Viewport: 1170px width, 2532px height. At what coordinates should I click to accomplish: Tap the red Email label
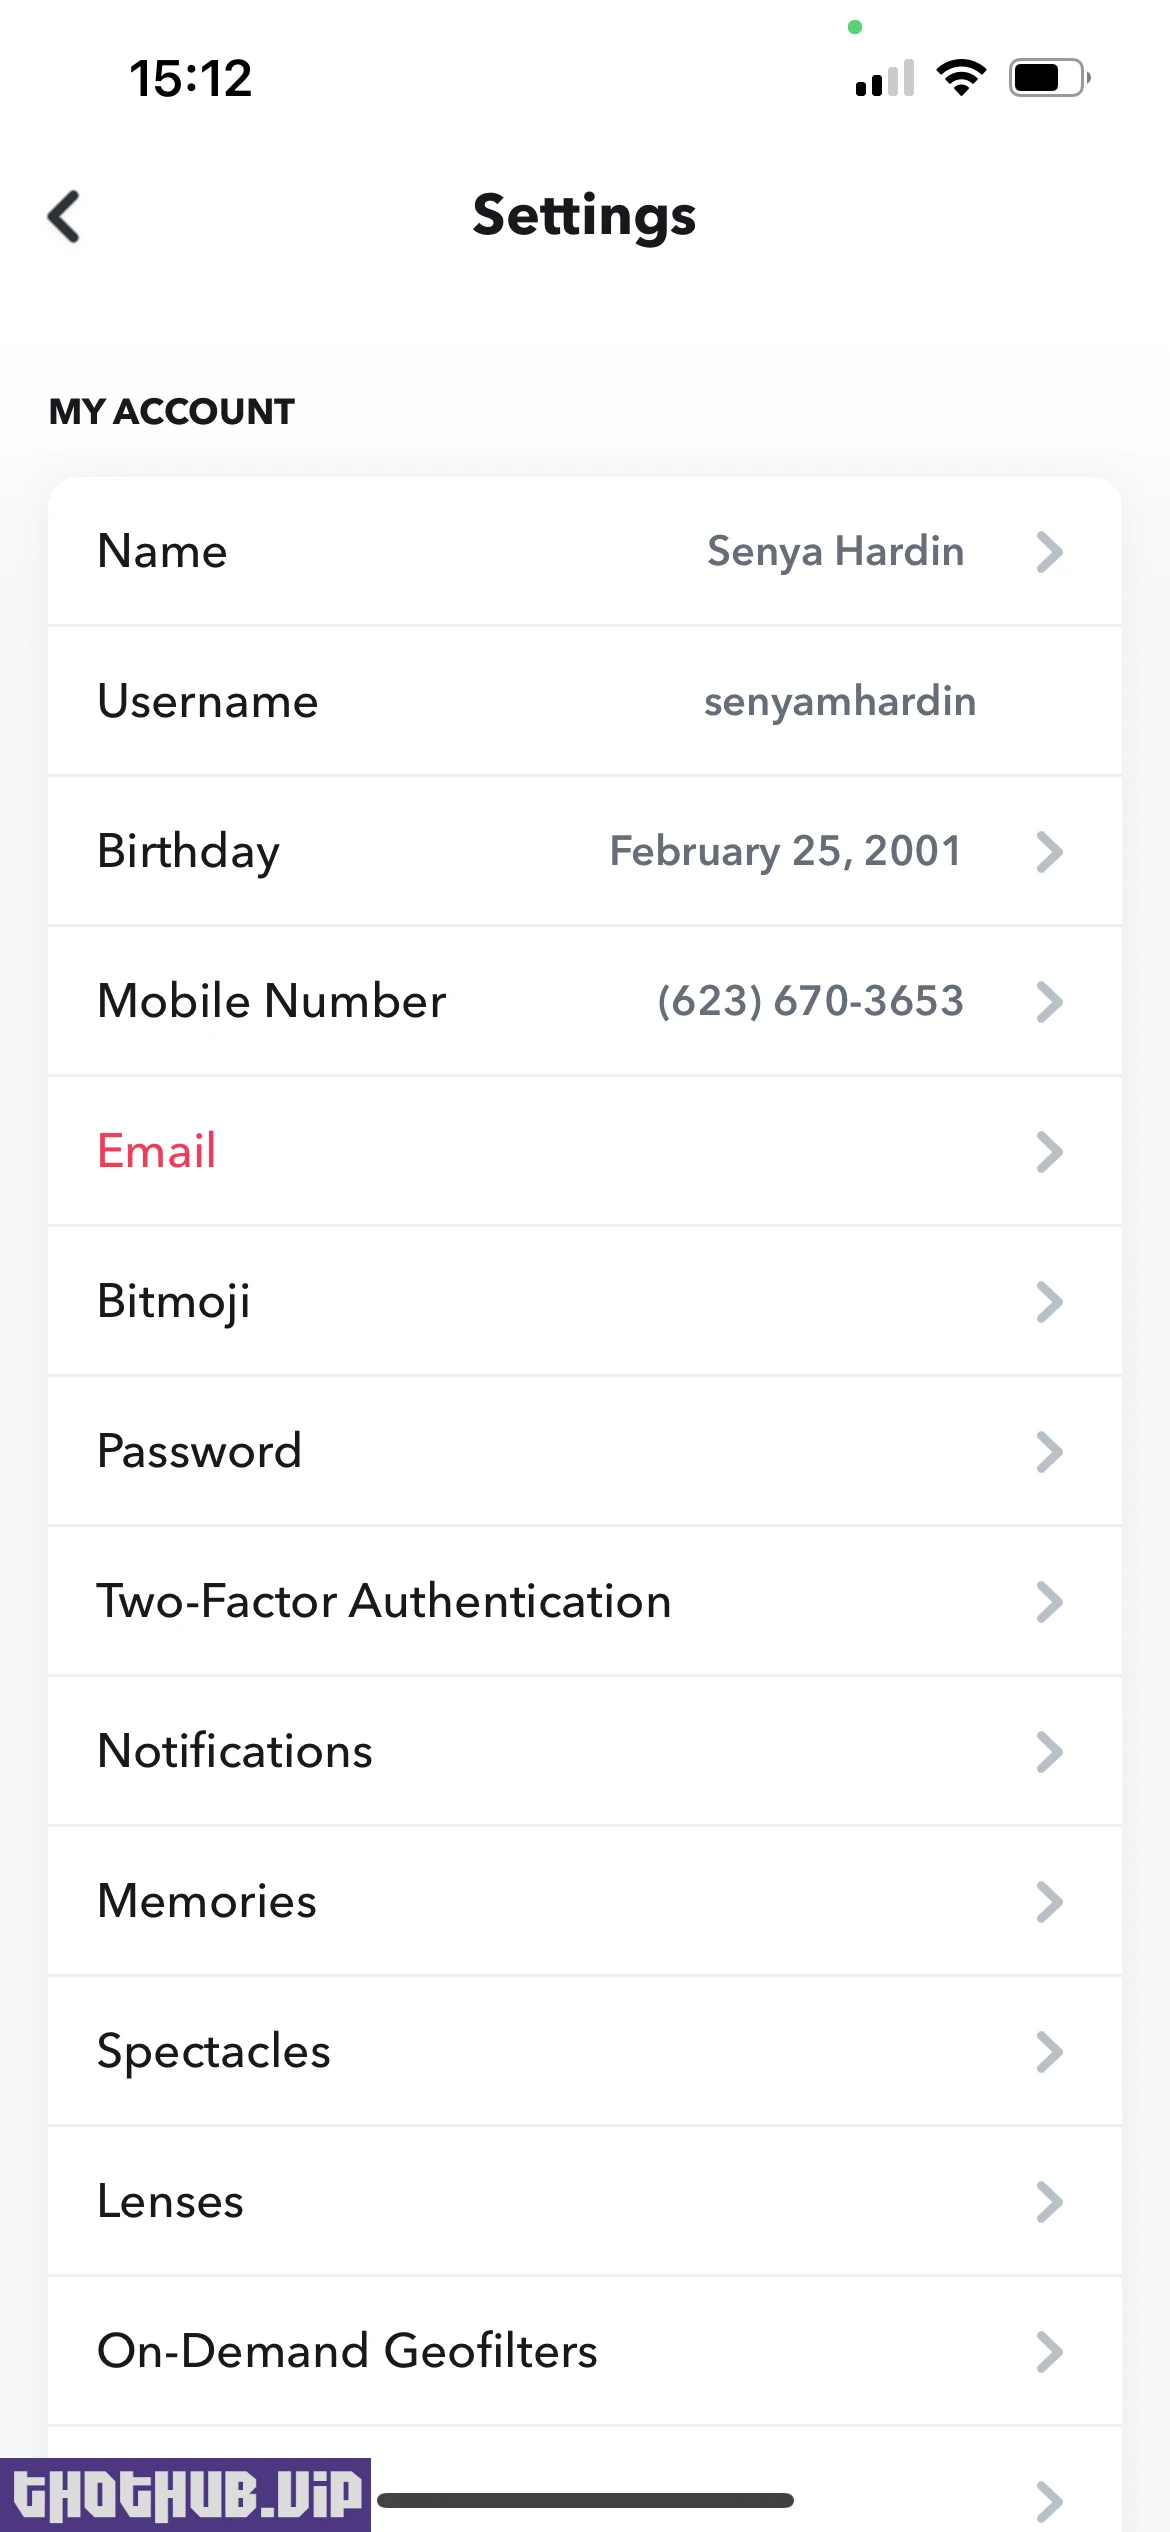point(157,1151)
